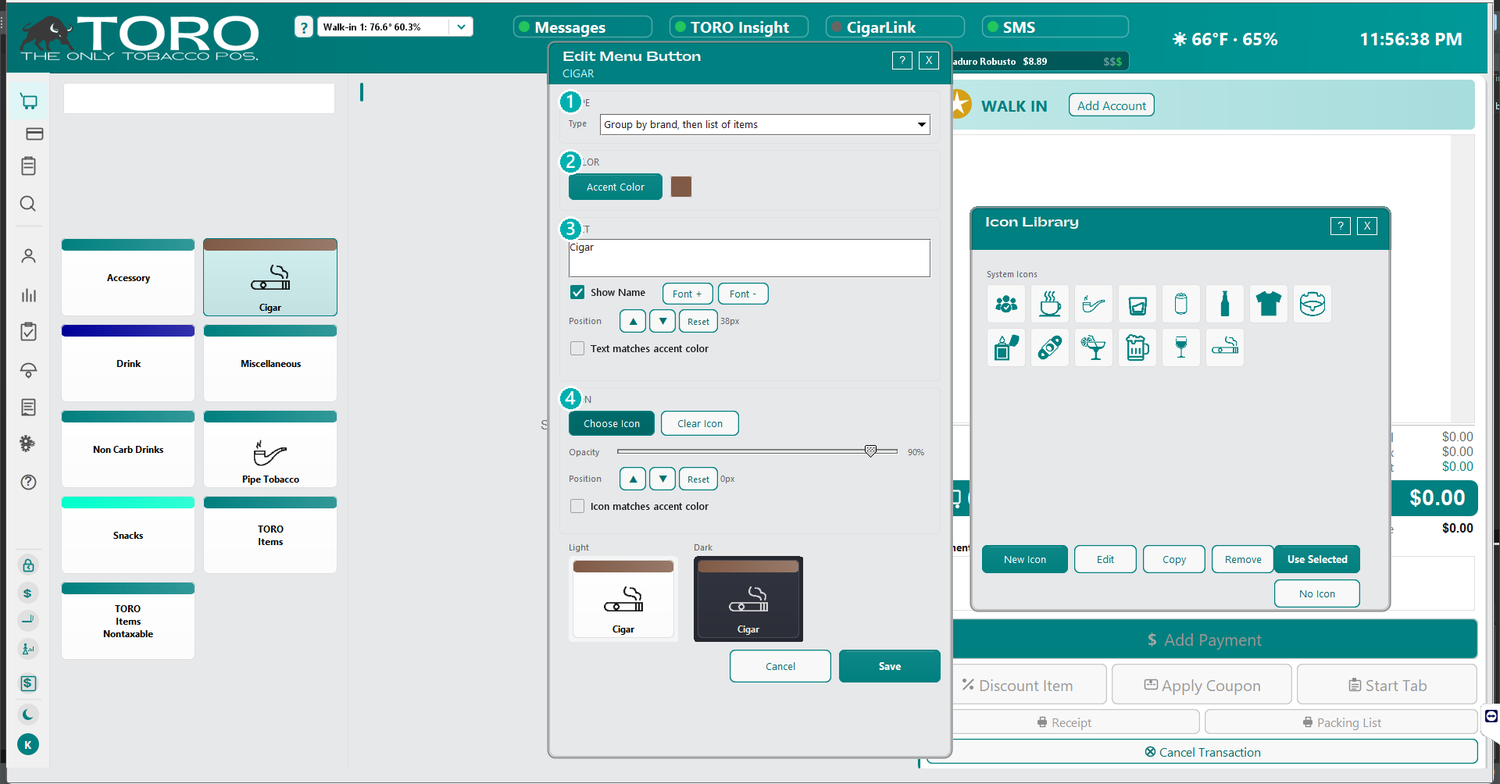
Task: Click the Opacity slider handle
Action: (870, 452)
